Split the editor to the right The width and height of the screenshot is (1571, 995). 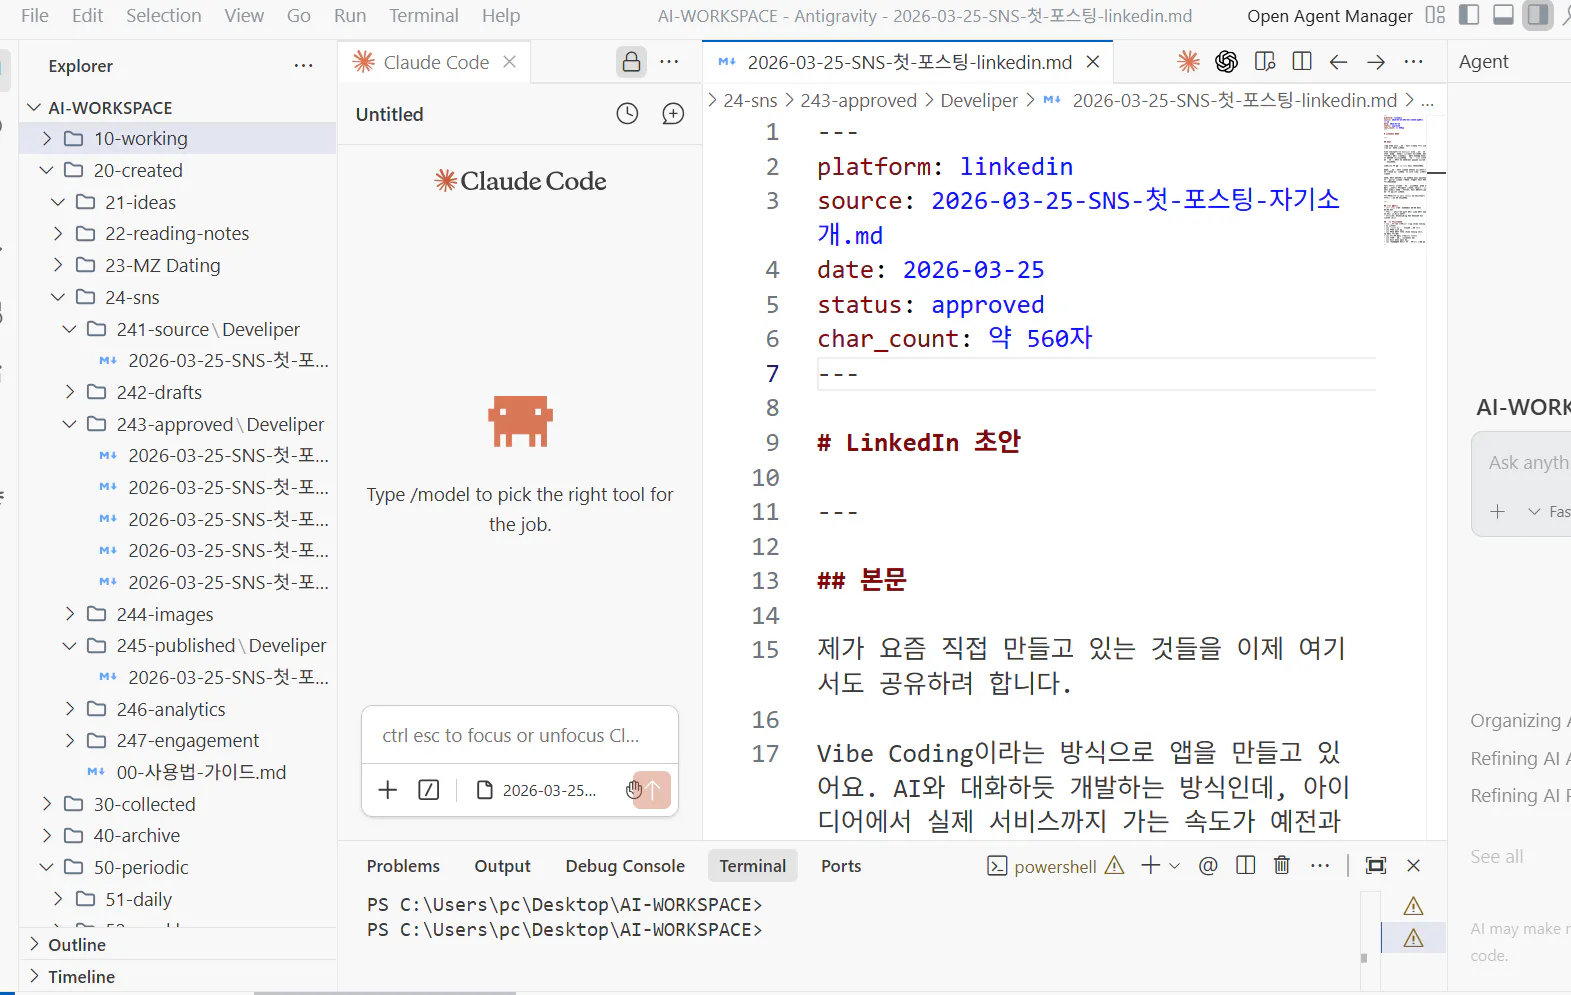1302,62
